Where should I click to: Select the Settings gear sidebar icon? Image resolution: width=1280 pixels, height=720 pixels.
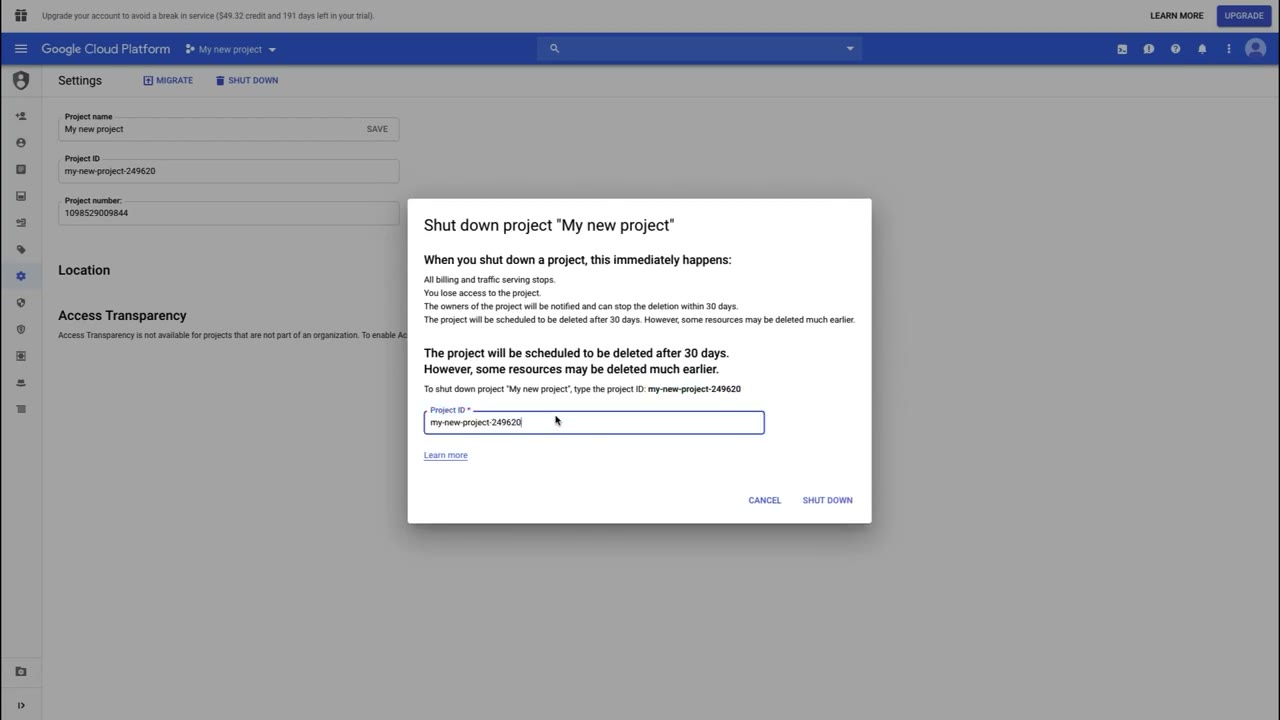[21, 276]
